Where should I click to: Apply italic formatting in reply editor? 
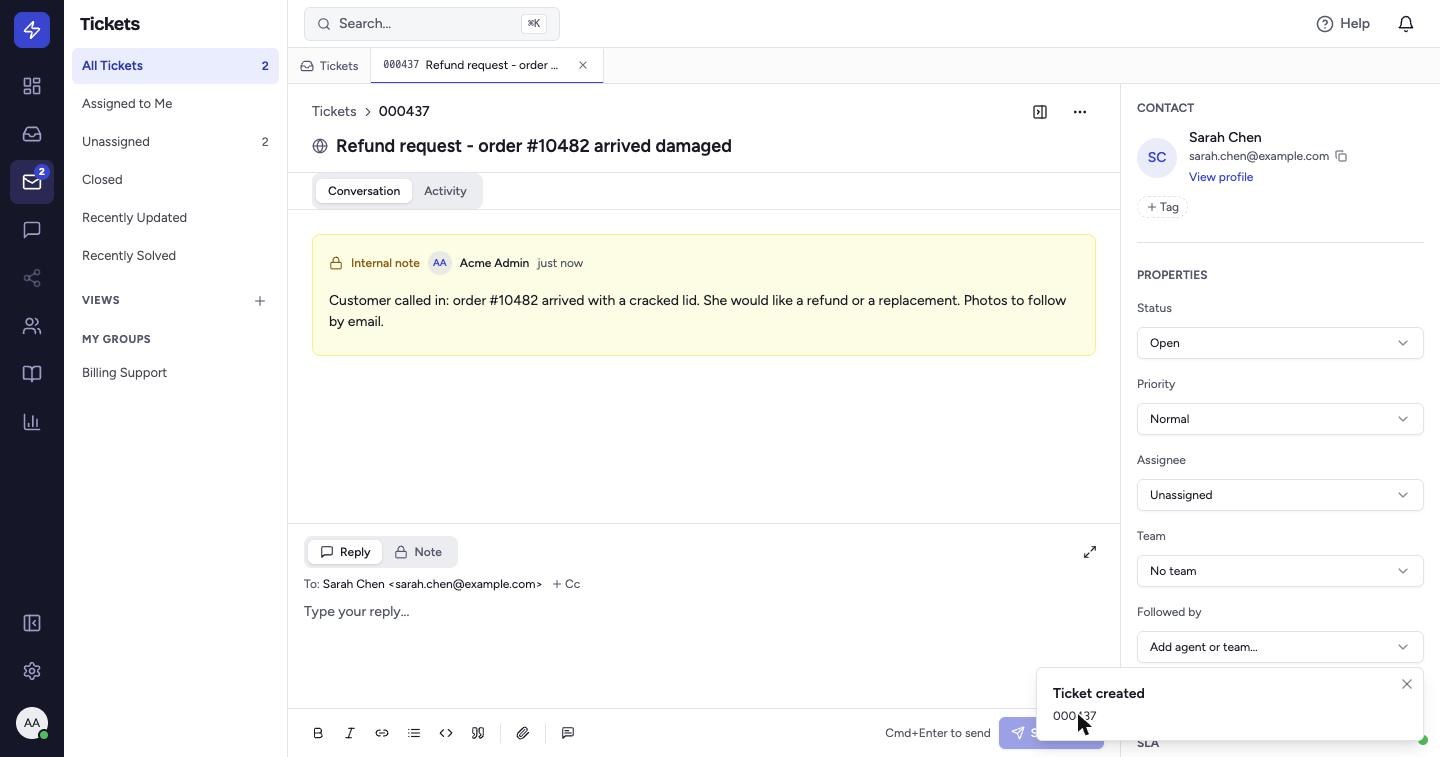[350, 733]
